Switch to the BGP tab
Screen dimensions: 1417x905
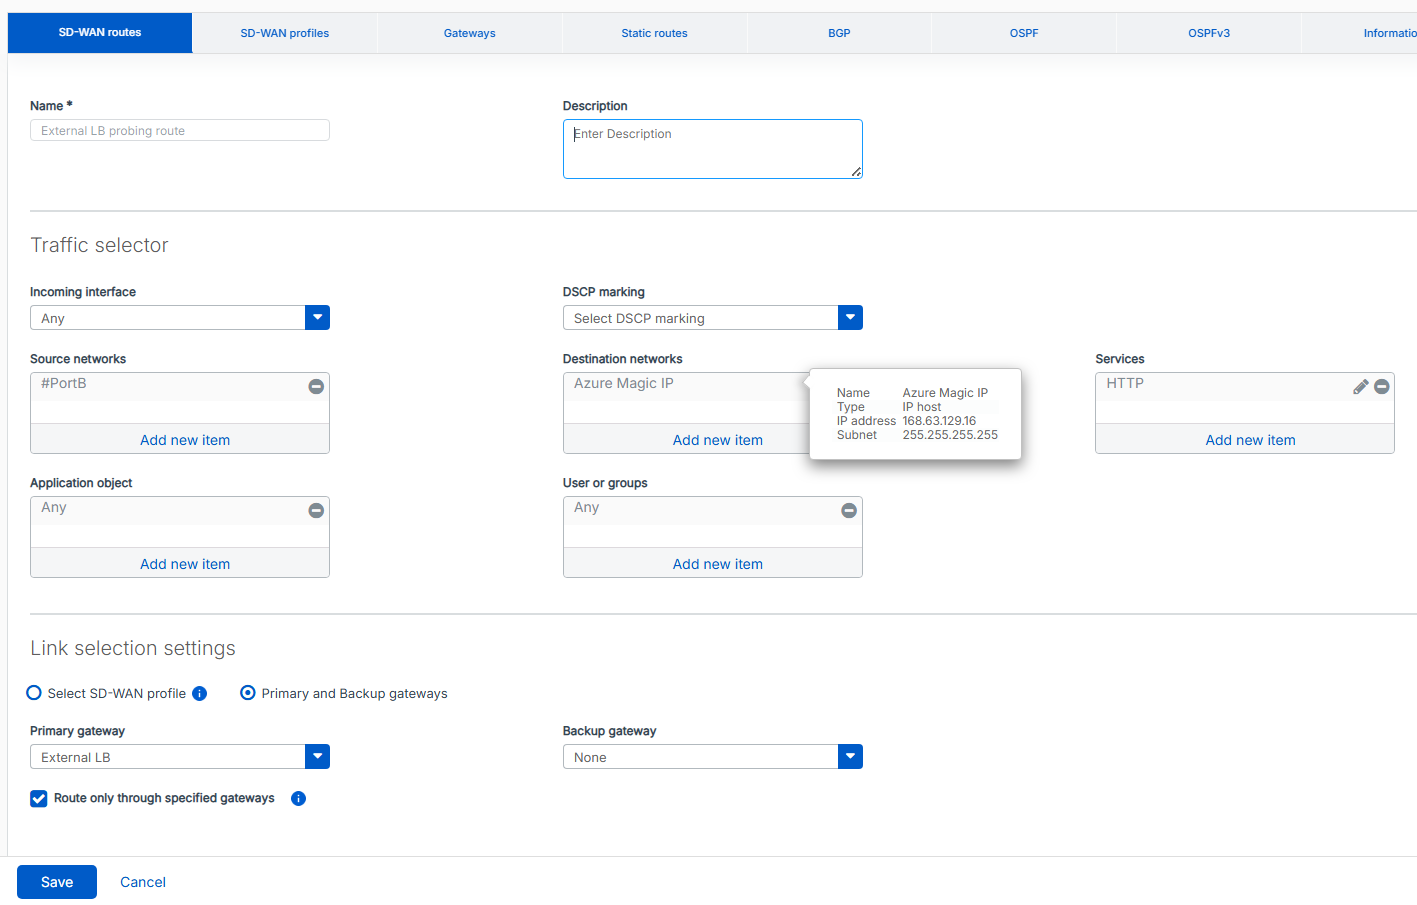(839, 32)
